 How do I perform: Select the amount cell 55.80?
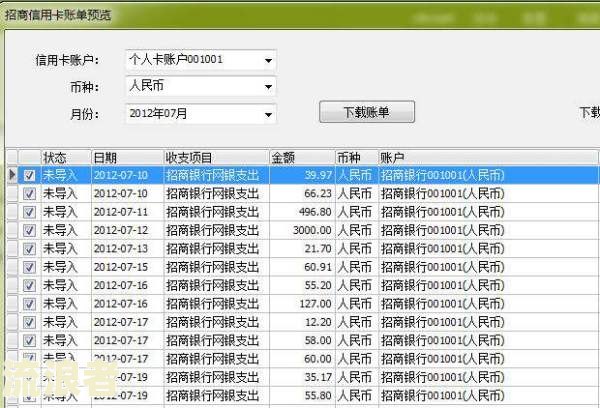[302, 396]
